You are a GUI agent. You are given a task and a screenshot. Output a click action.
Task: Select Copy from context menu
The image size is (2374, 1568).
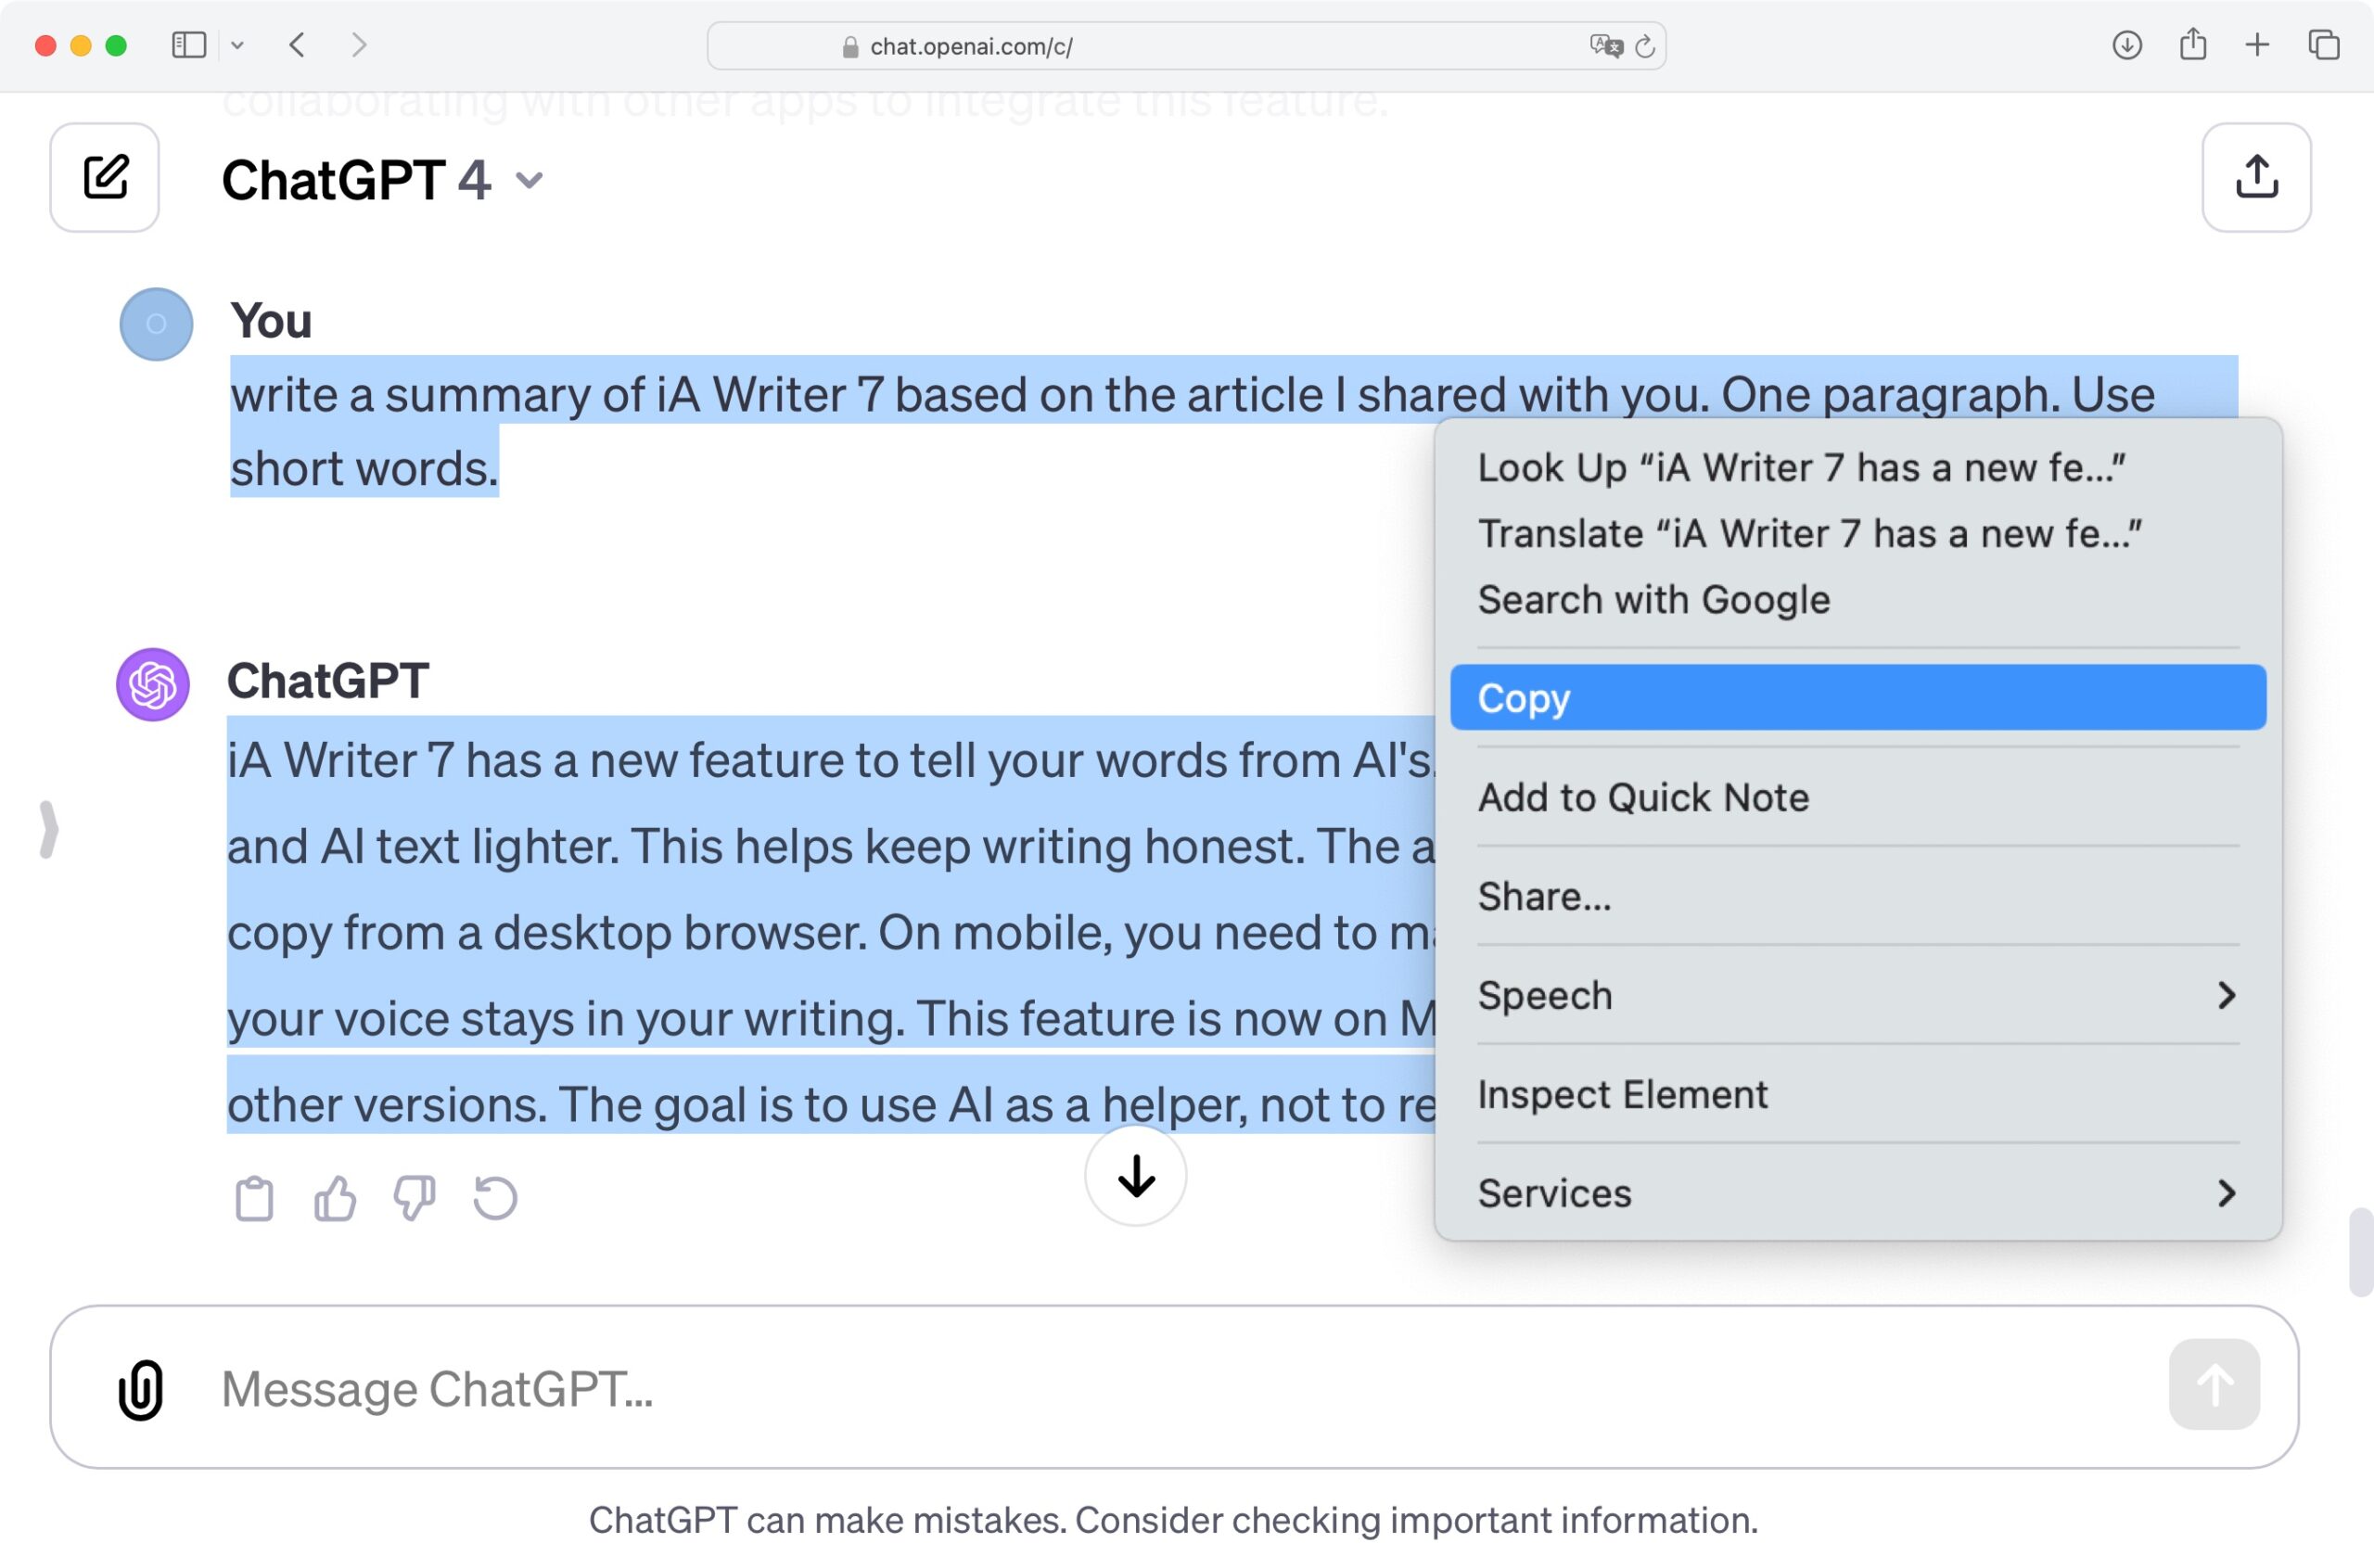pyautogui.click(x=1857, y=698)
